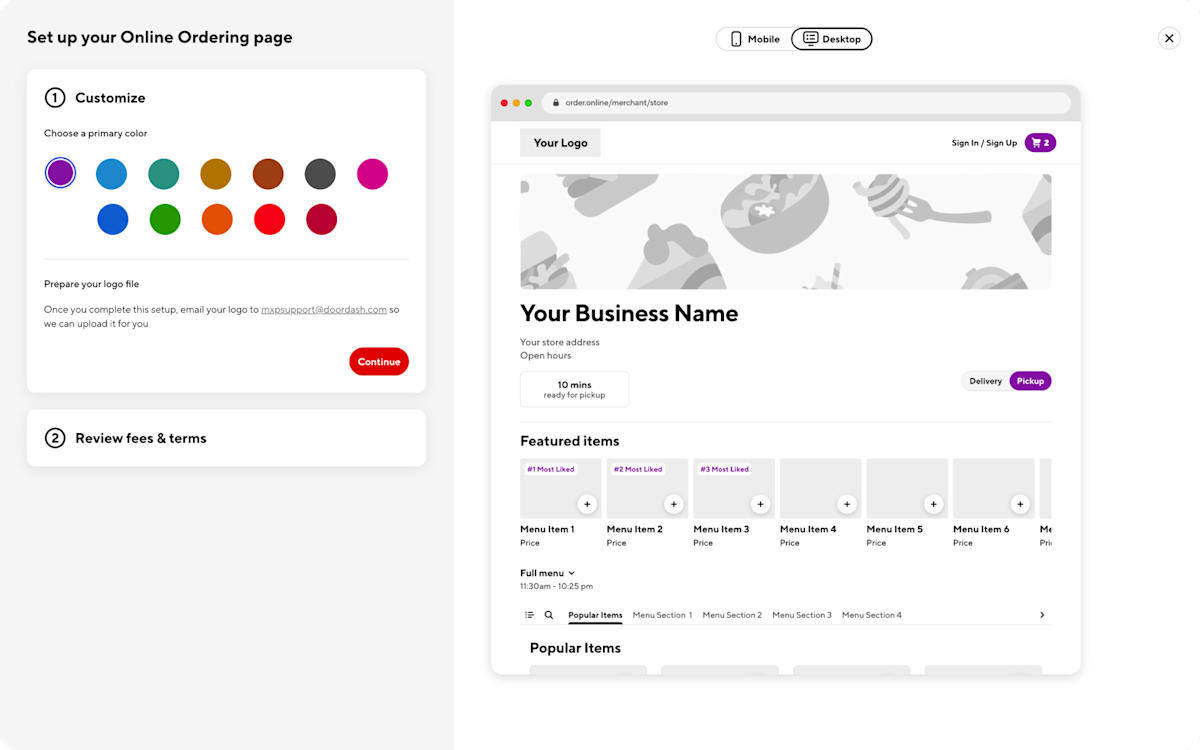The height and width of the screenshot is (750, 1200).
Task: Expand step 2 Review fees & terms
Action: click(x=140, y=438)
